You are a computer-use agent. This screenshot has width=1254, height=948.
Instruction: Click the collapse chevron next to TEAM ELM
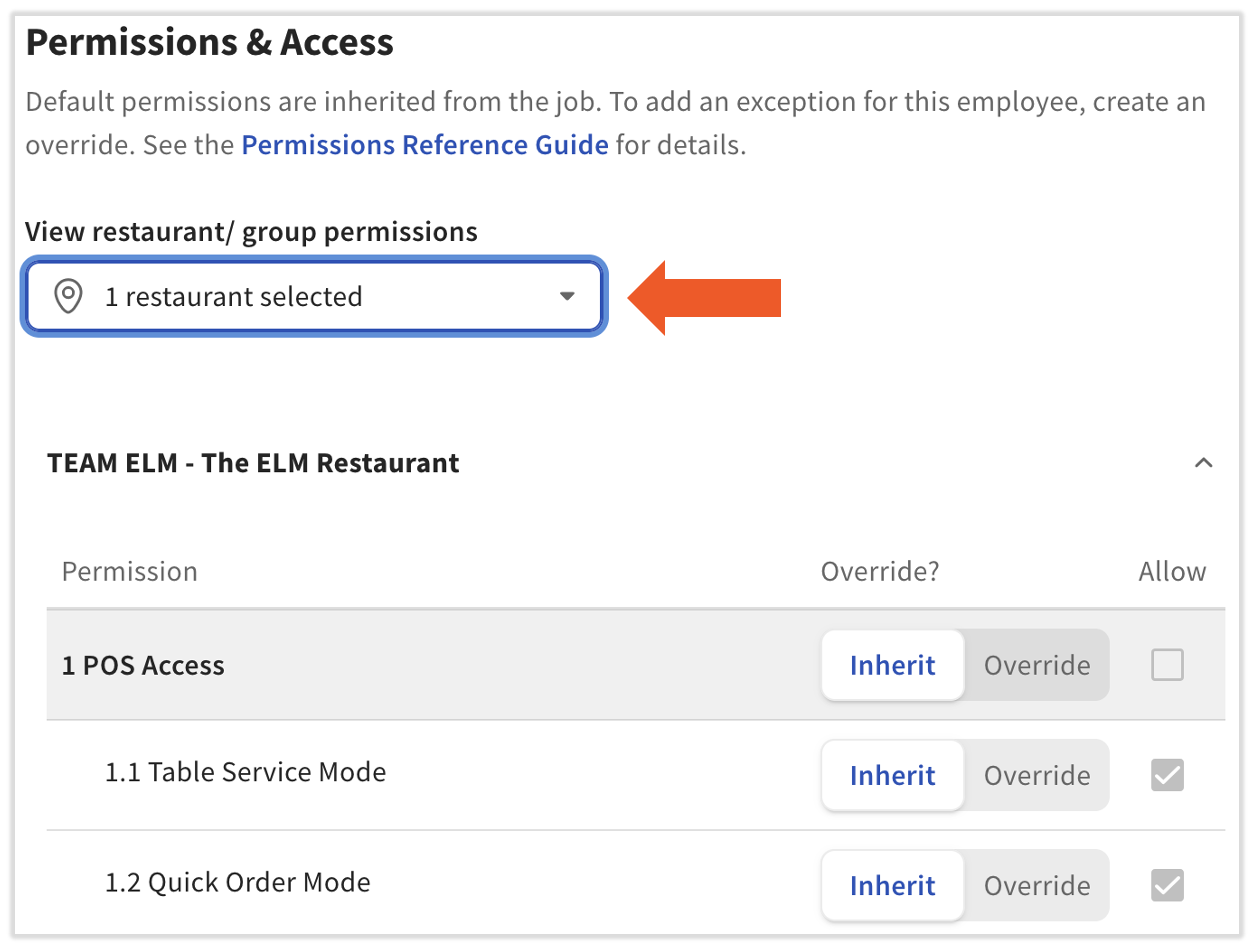coord(1204,462)
